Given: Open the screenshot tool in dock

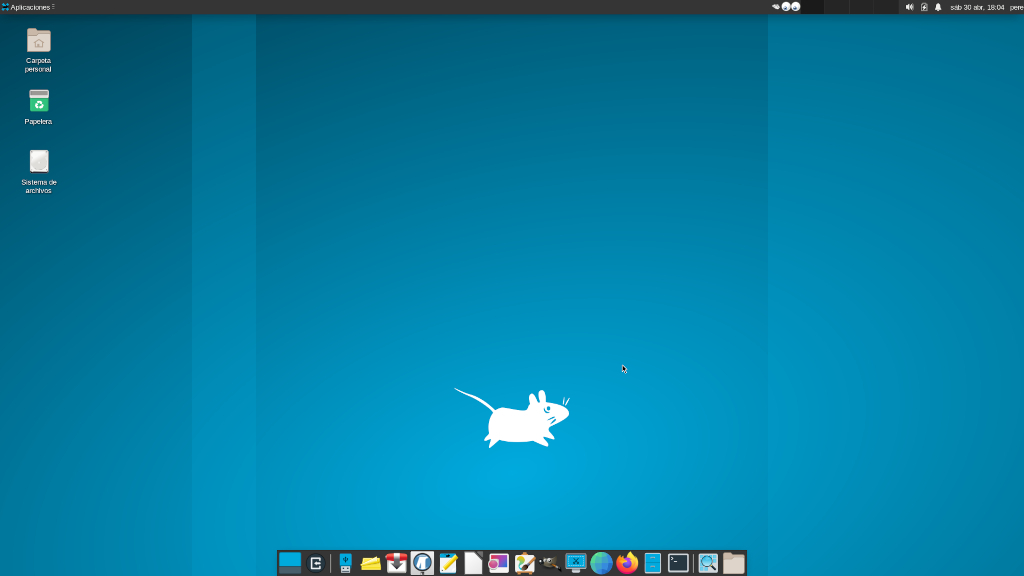Looking at the screenshot, I should point(576,563).
